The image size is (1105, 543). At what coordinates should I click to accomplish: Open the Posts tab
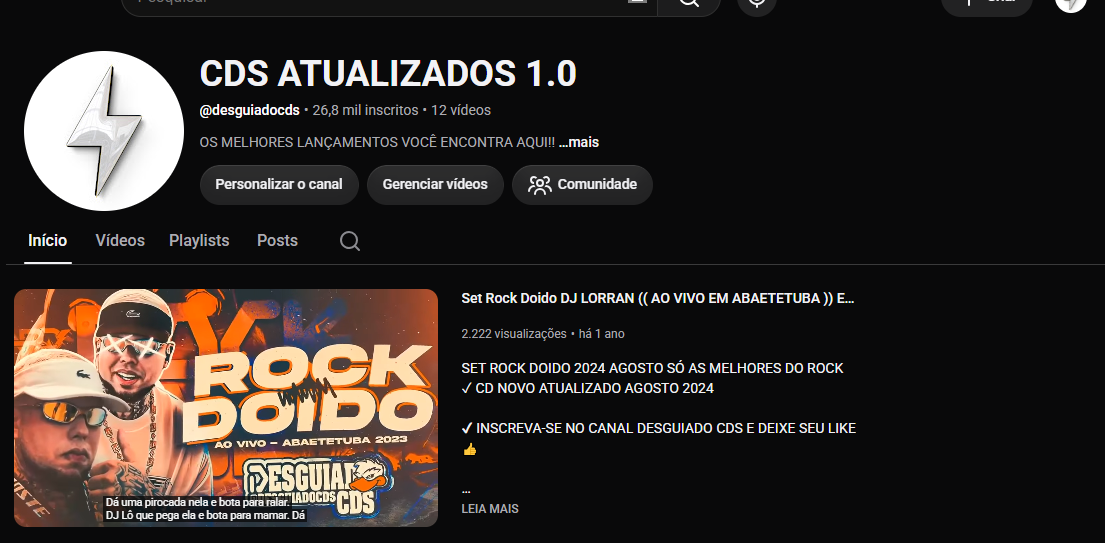click(x=277, y=241)
